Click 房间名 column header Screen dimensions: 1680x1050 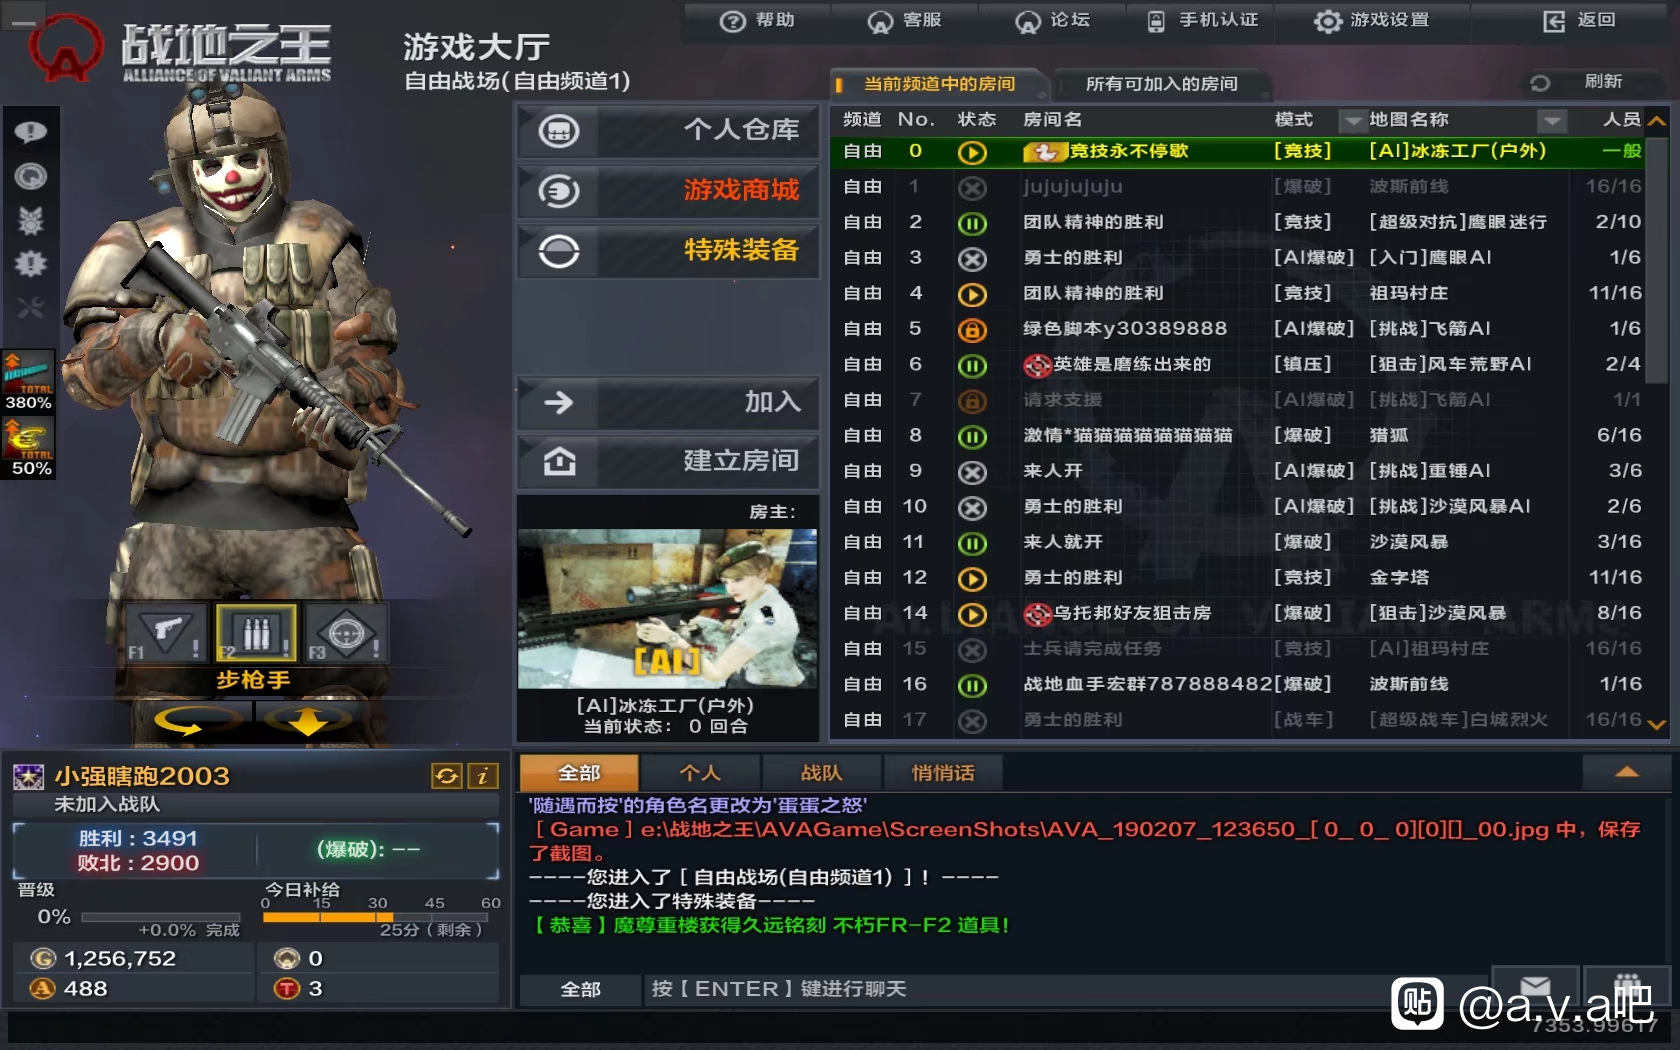coord(1052,120)
